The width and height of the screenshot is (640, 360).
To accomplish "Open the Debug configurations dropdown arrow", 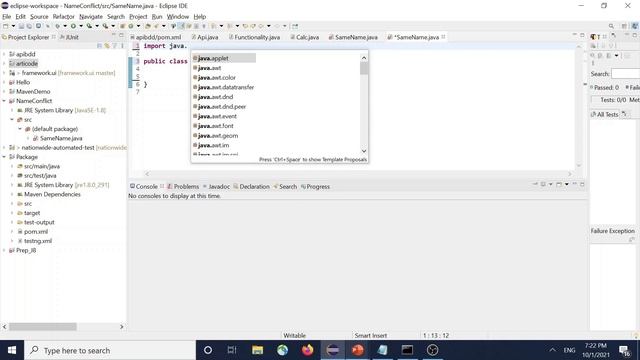I will coord(65,26).
